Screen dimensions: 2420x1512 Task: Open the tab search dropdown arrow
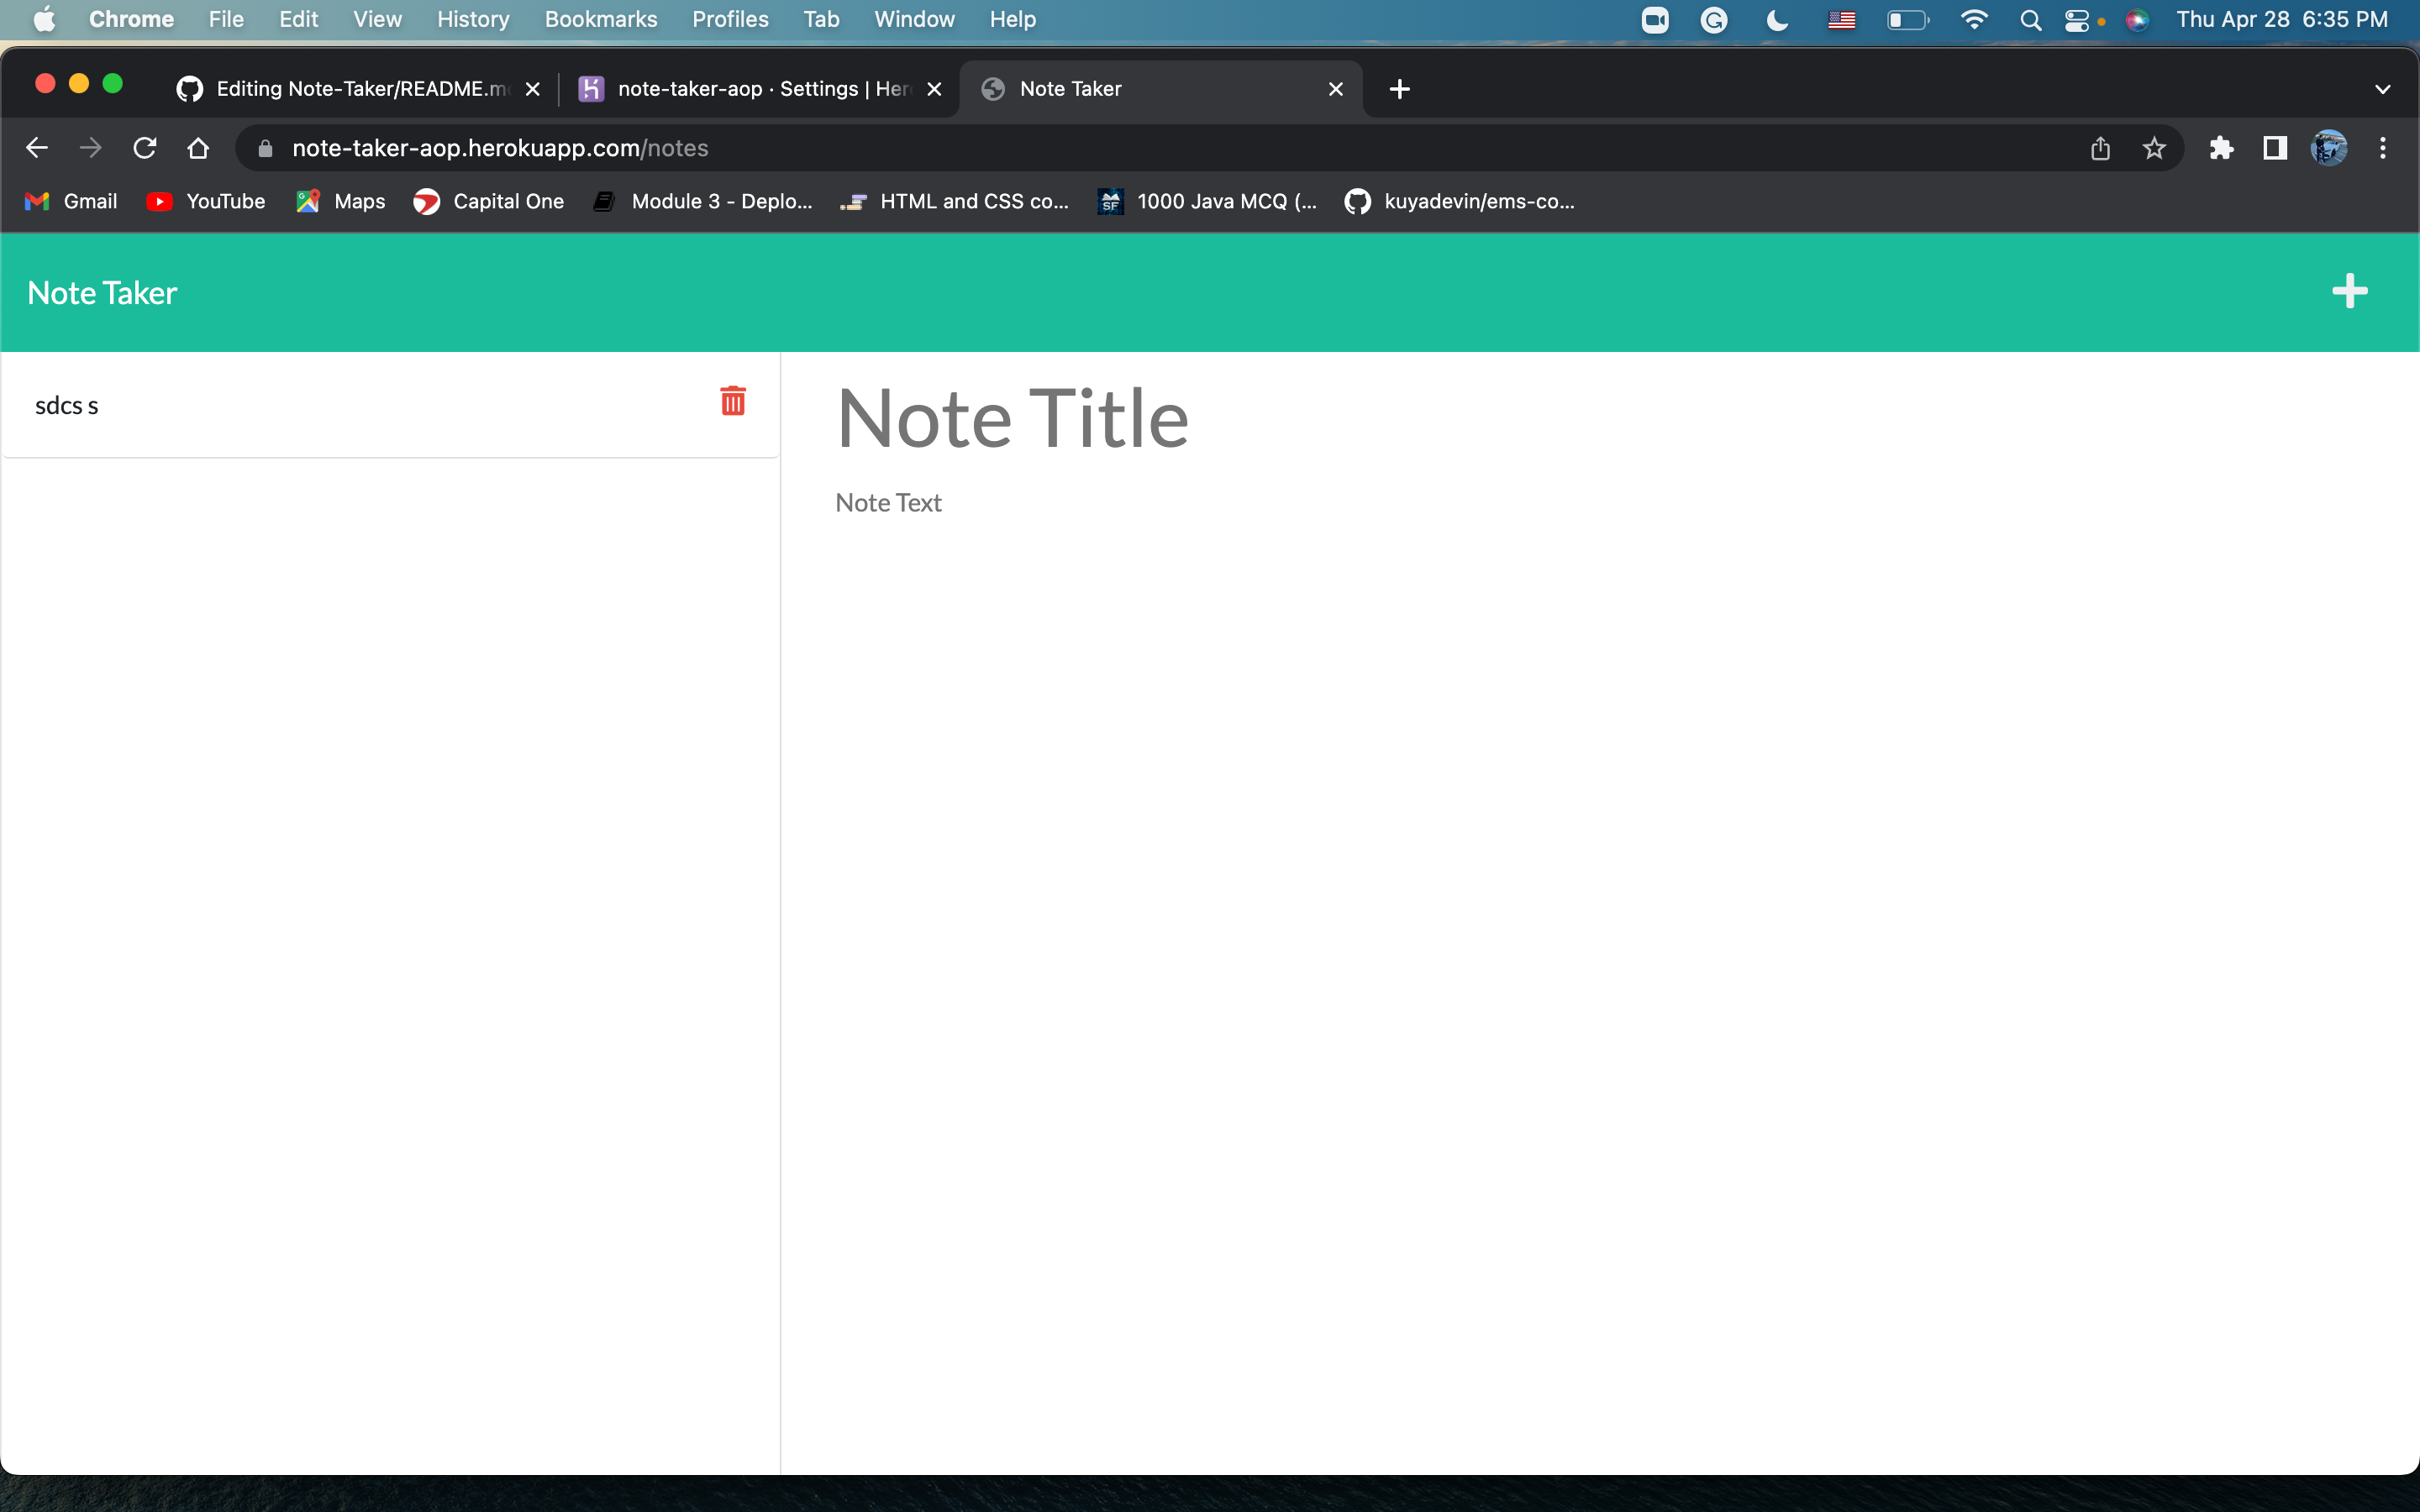click(2383, 88)
